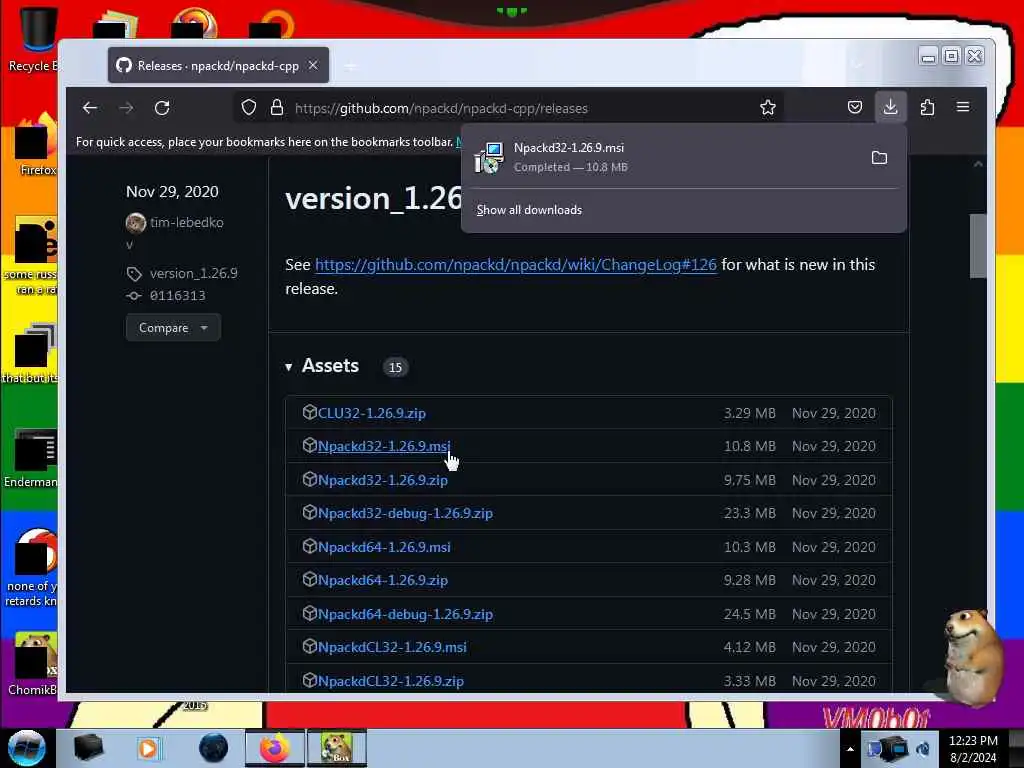The height and width of the screenshot is (768, 1024).
Task: Download Npackd64-1.26.9.msi
Action: point(384,547)
